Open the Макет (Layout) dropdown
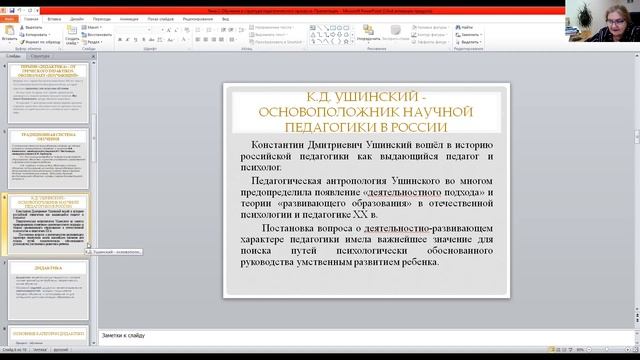The image size is (640, 360). (91, 27)
